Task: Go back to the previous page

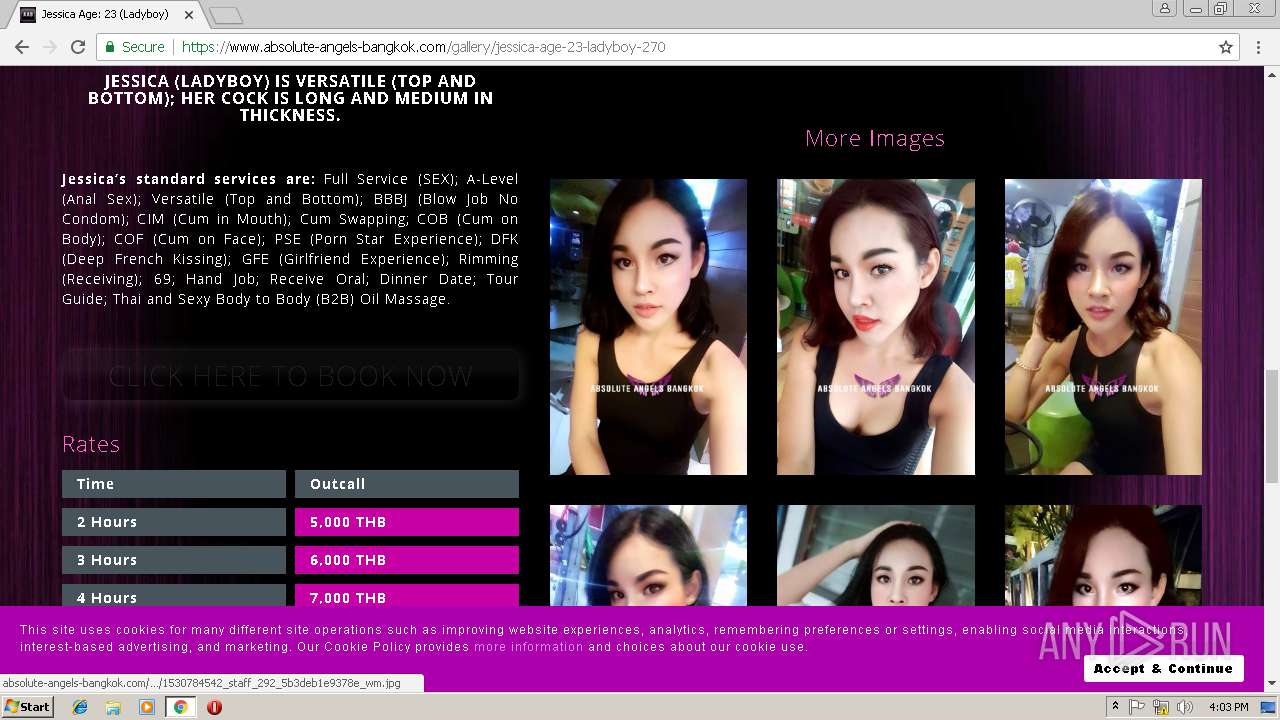Action: 22,47
